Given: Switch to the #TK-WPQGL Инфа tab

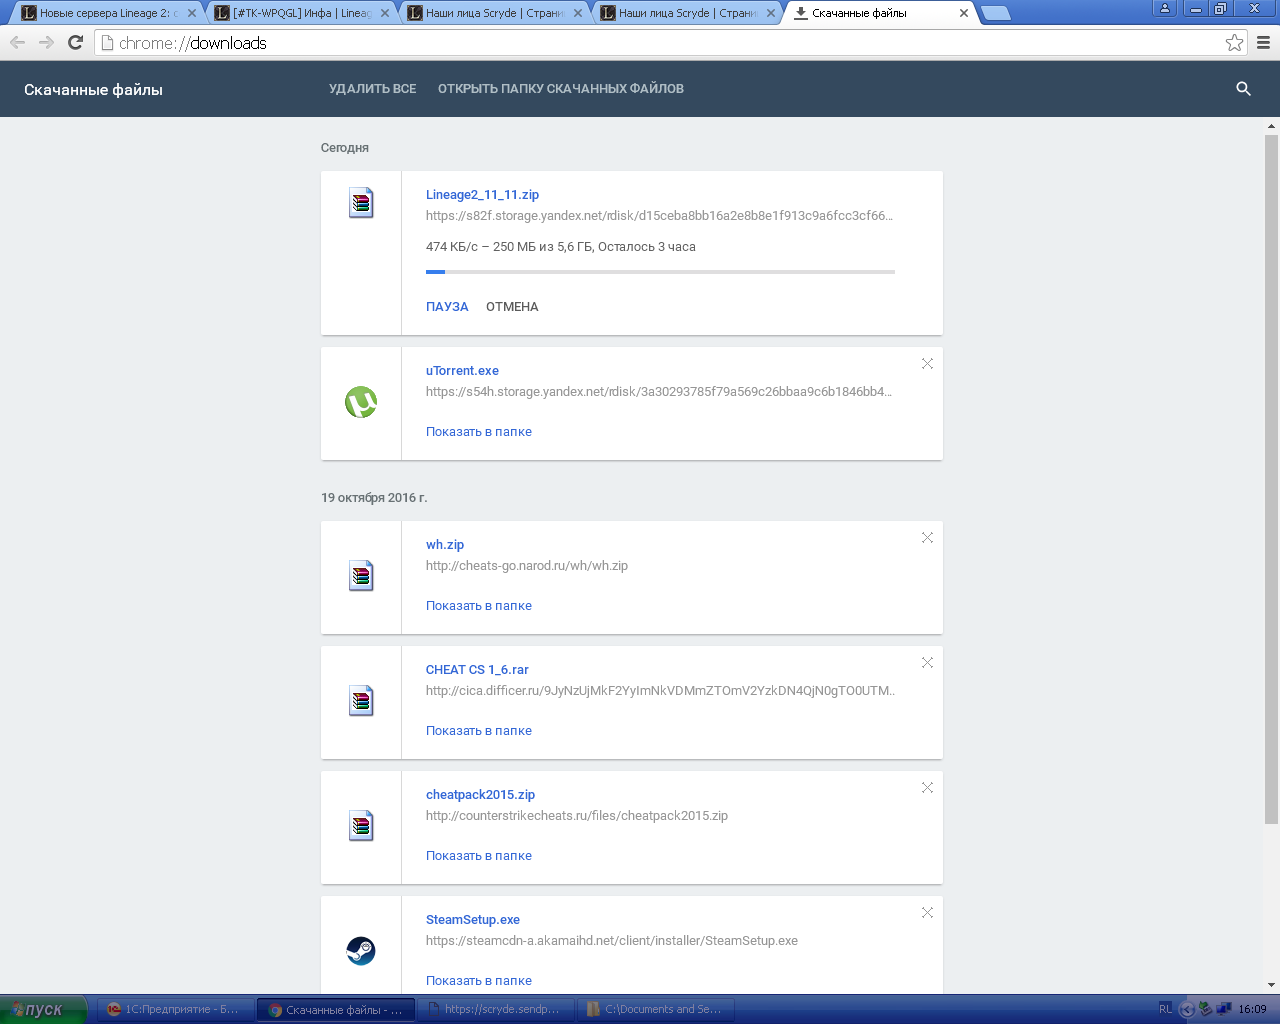Looking at the screenshot, I should (298, 13).
